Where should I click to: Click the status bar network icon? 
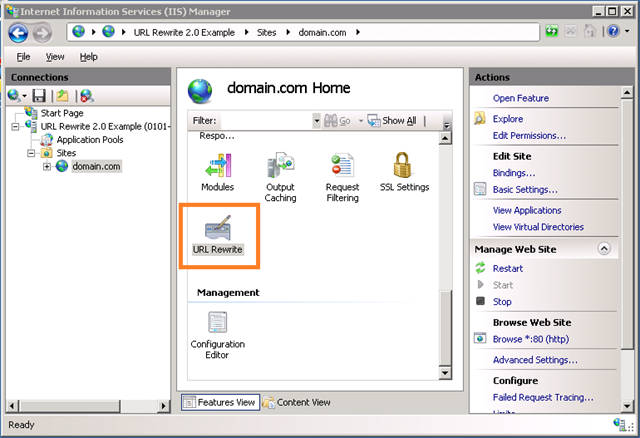coord(619,424)
